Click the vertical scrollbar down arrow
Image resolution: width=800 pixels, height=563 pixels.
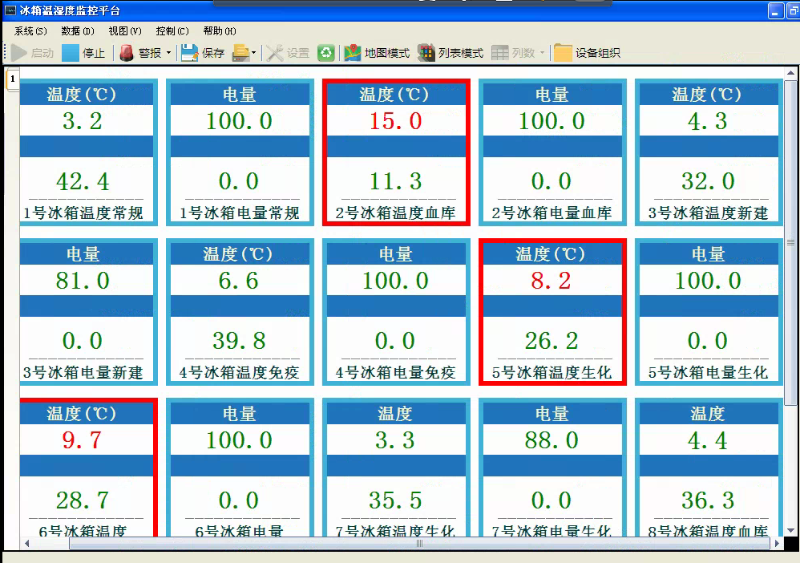790,531
